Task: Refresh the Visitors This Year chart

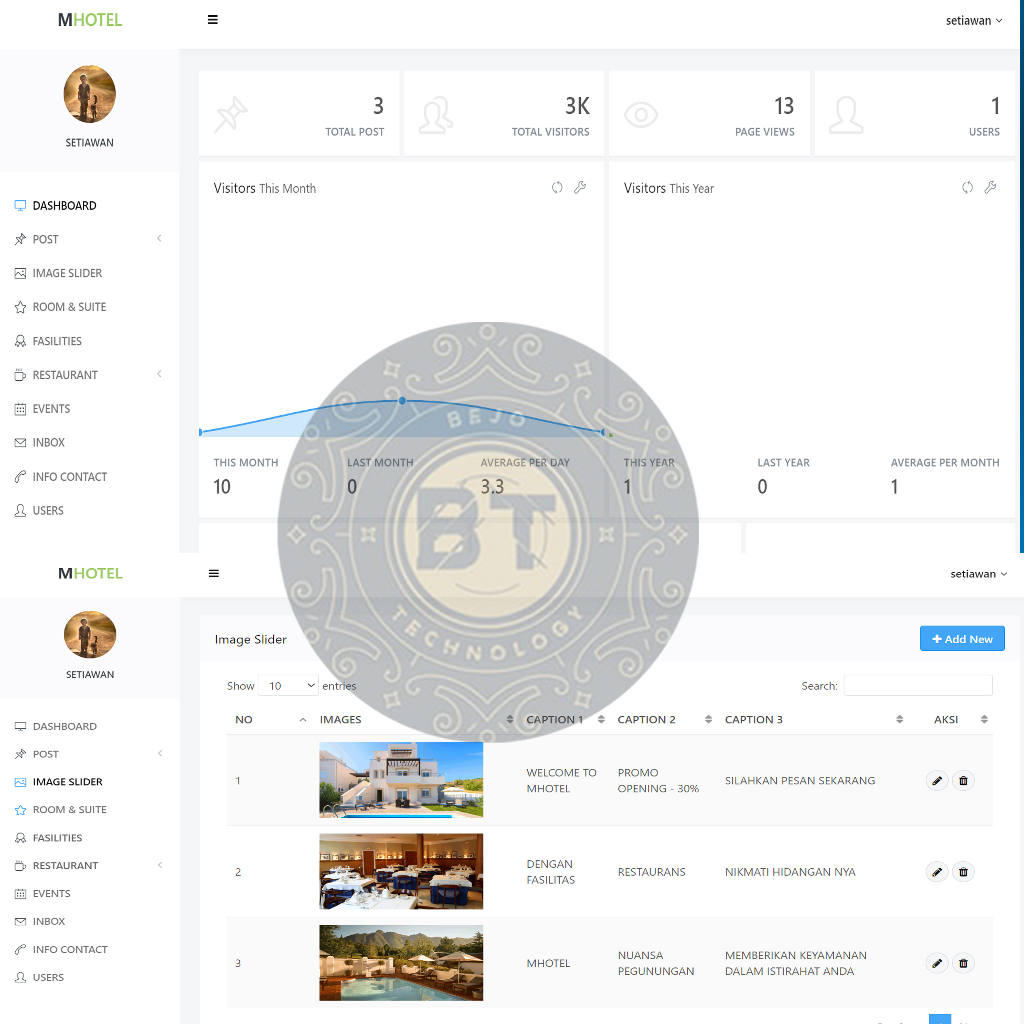Action: click(x=967, y=188)
